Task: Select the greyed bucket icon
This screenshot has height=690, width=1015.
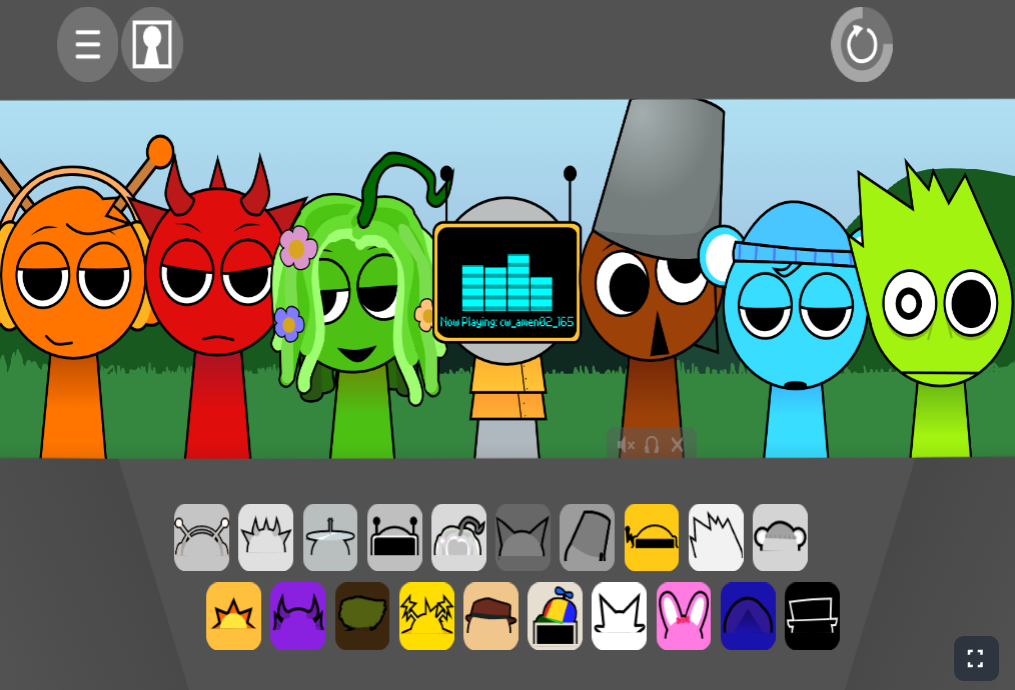Action: [587, 537]
